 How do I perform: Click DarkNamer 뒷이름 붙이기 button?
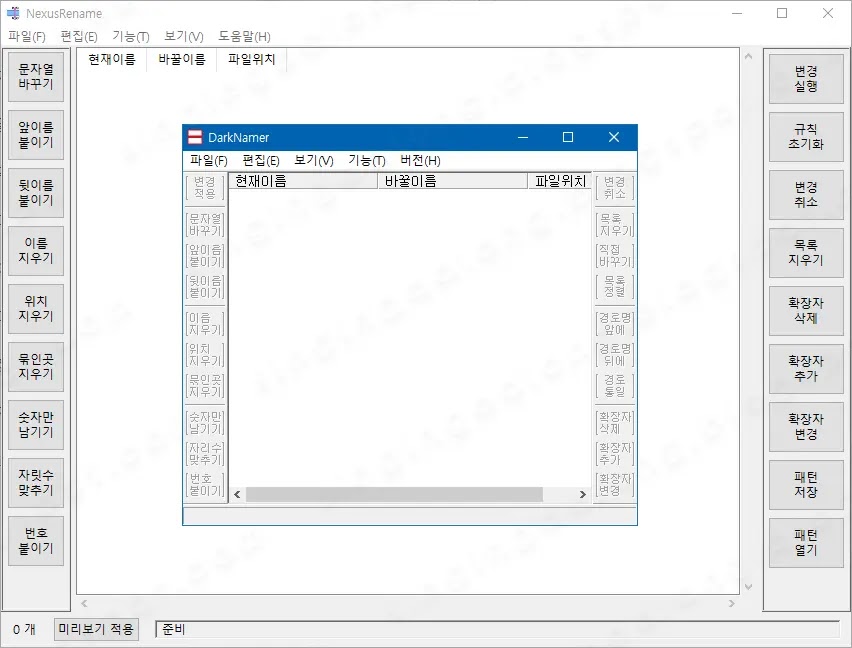tap(205, 287)
